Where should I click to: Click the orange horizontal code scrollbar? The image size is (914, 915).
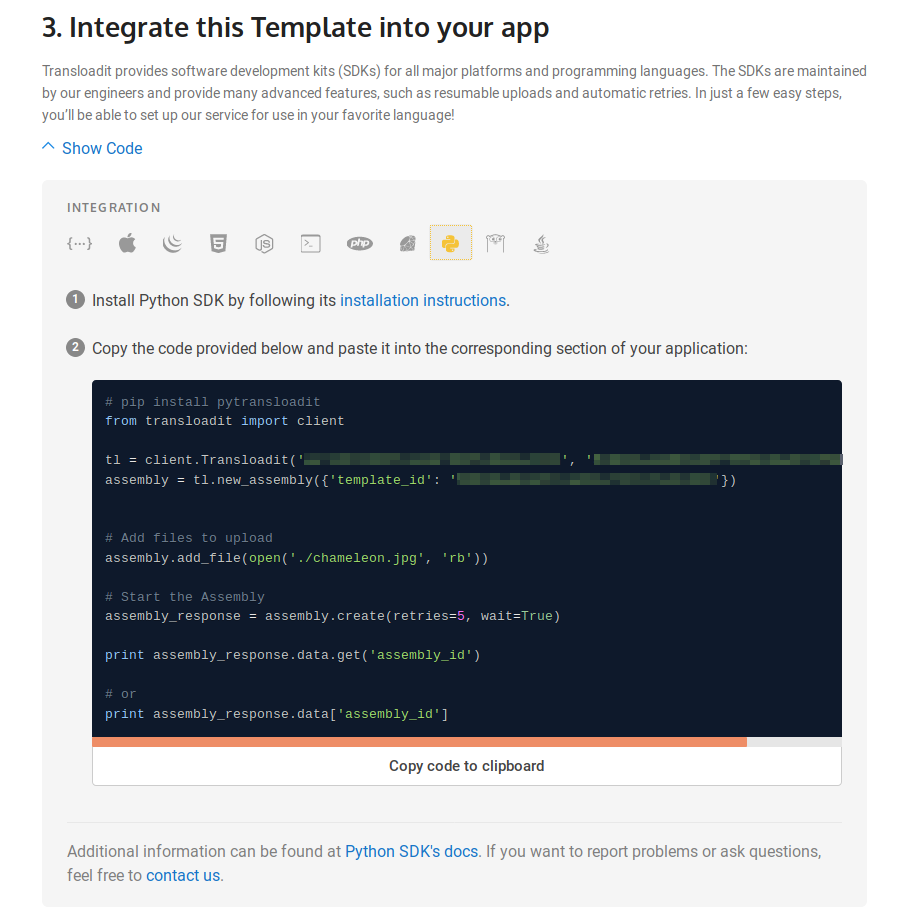(419, 742)
